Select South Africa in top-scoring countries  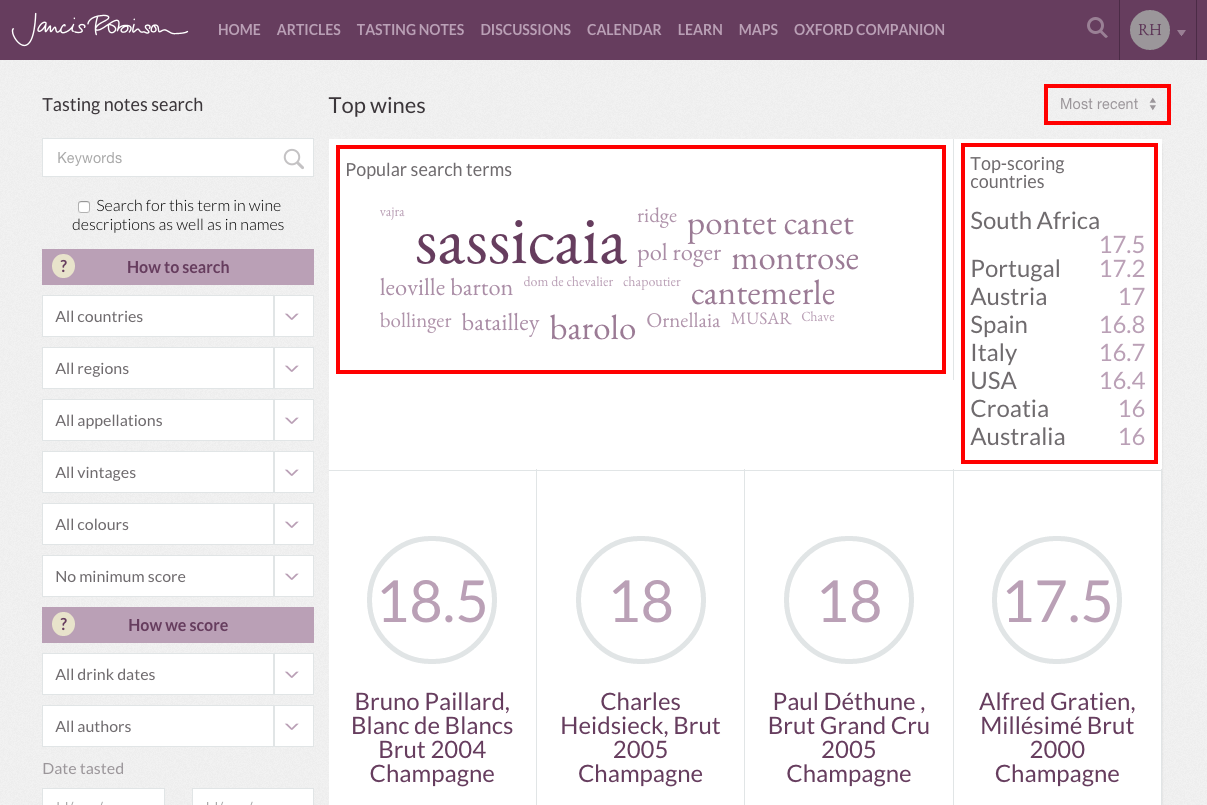coord(1034,221)
